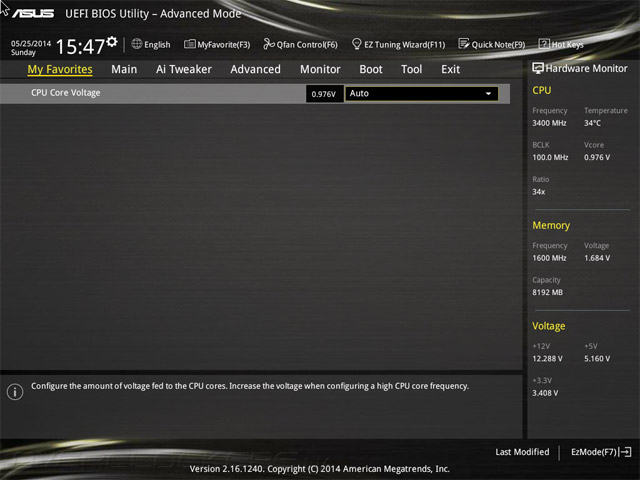Open the CPU Core Voltage Auto dropdown
This screenshot has height=480, width=640.
422,93
